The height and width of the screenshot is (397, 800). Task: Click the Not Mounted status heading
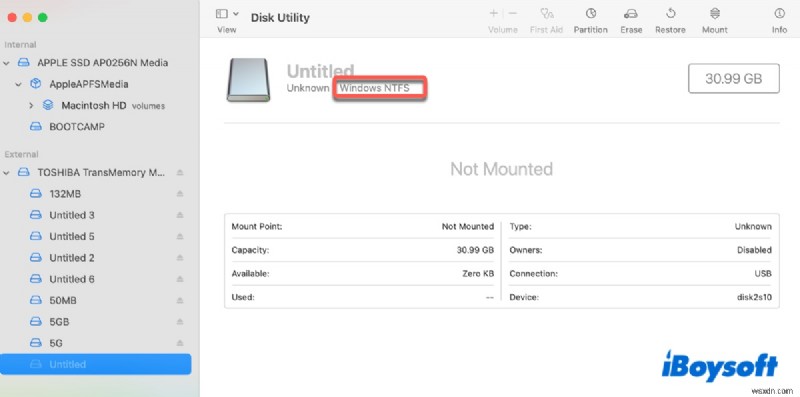point(502,169)
